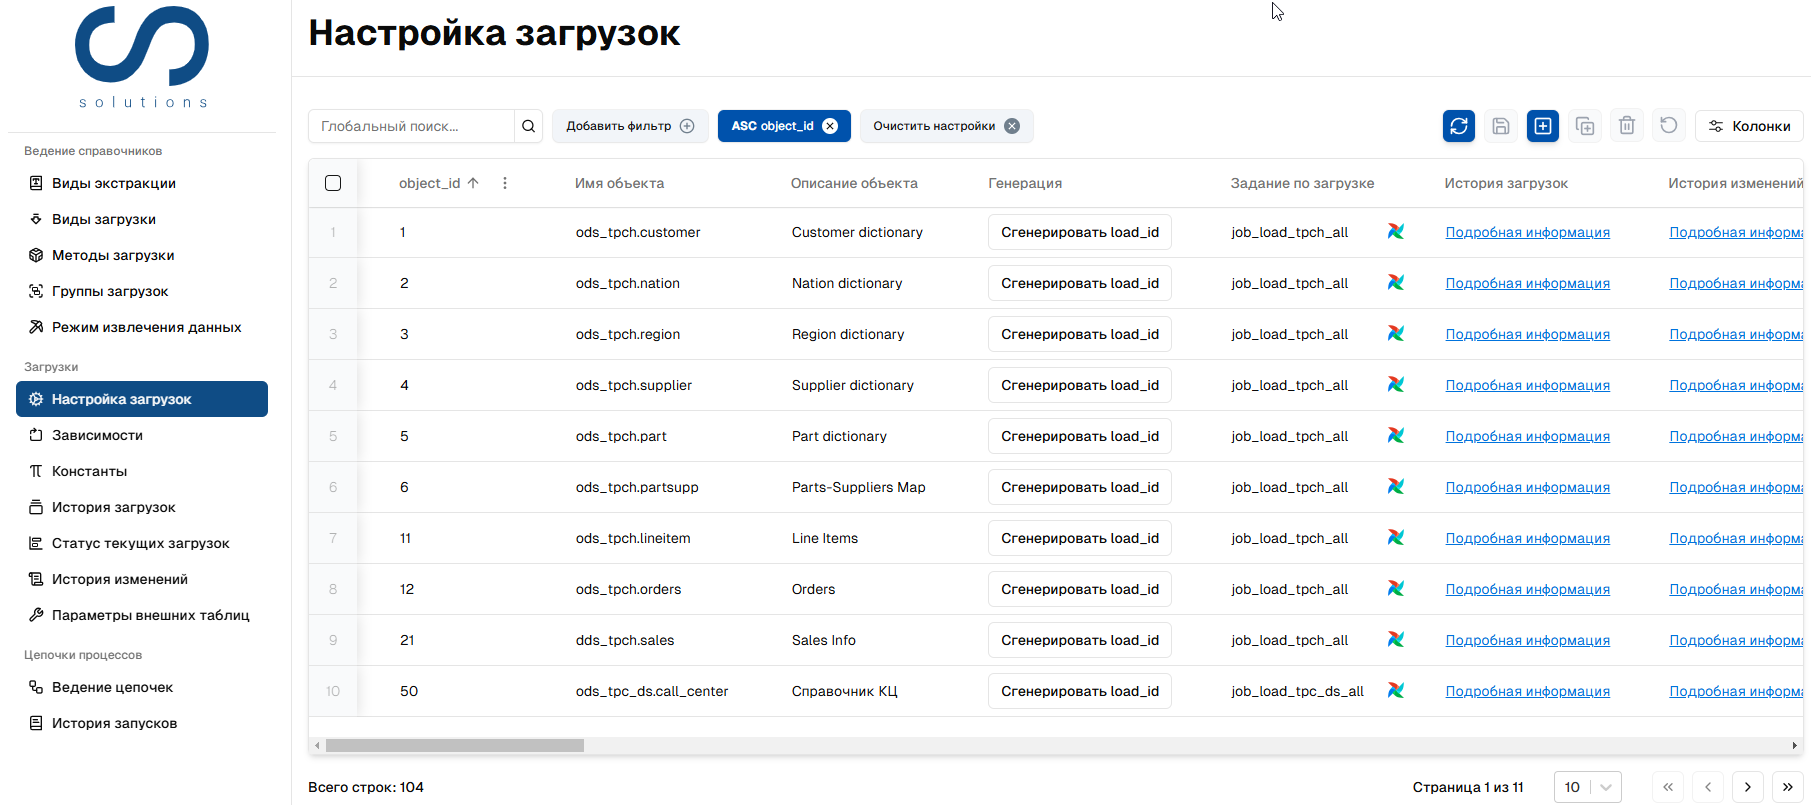Image resolution: width=1811 pixels, height=805 pixels.
Task: Click the add new row icon
Action: pos(1542,126)
